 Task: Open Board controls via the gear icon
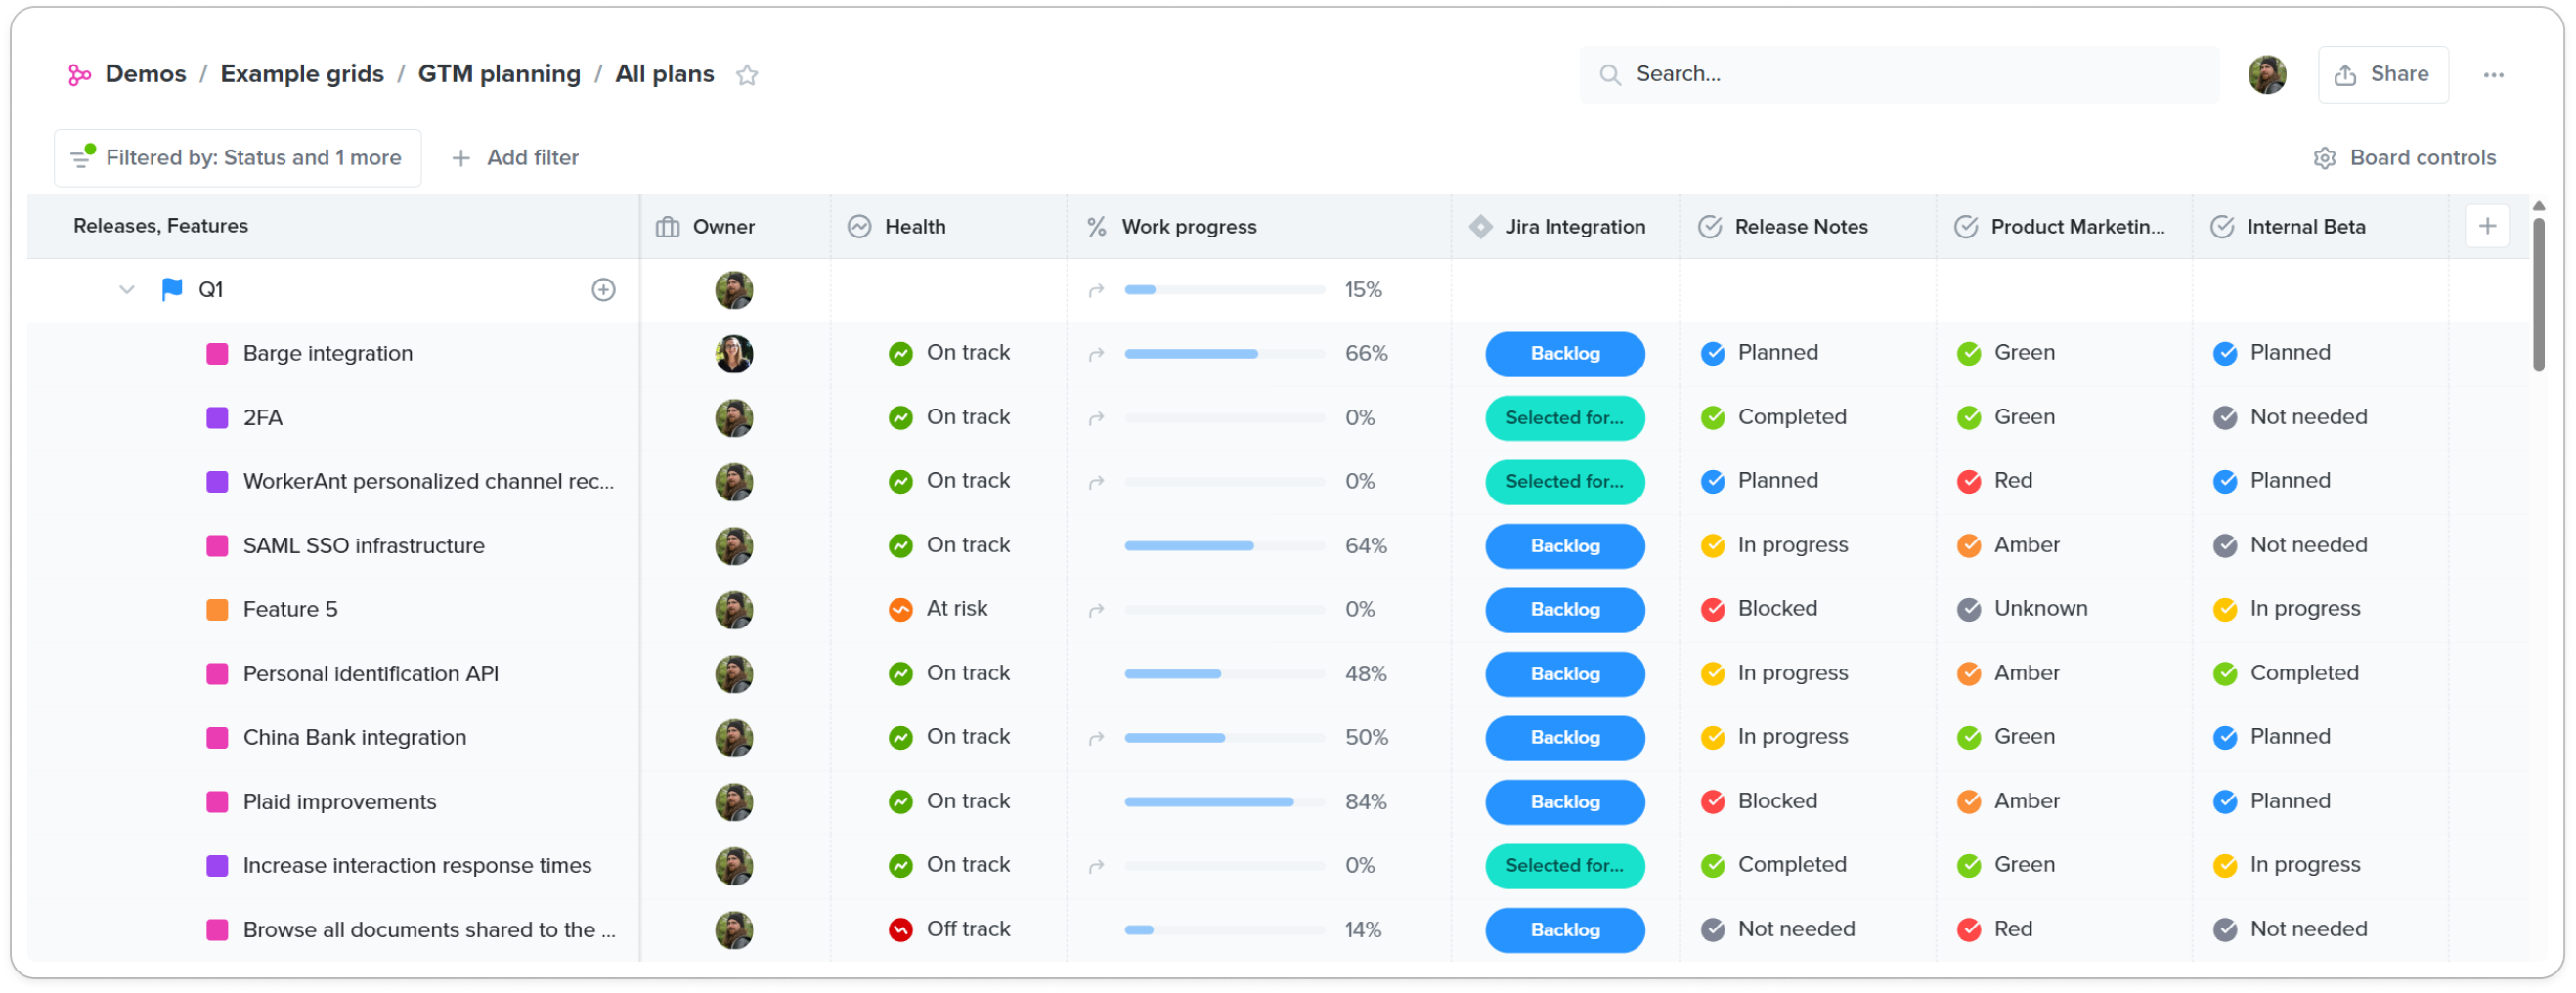coord(2325,157)
